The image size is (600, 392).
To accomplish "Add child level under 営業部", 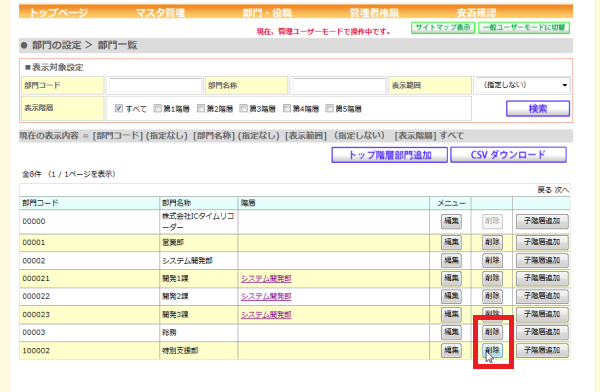I will pos(542,242).
